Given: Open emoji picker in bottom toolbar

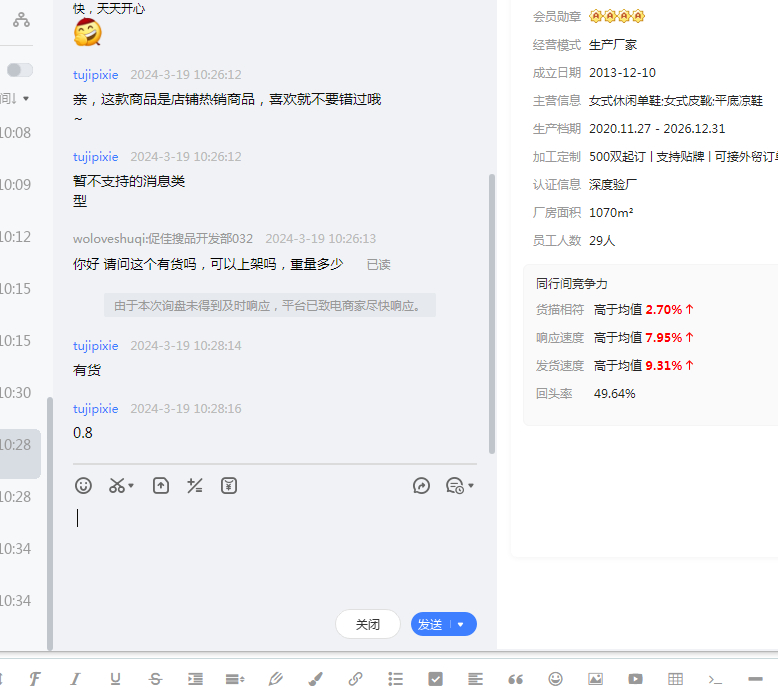Looking at the screenshot, I should pyautogui.click(x=556, y=679).
